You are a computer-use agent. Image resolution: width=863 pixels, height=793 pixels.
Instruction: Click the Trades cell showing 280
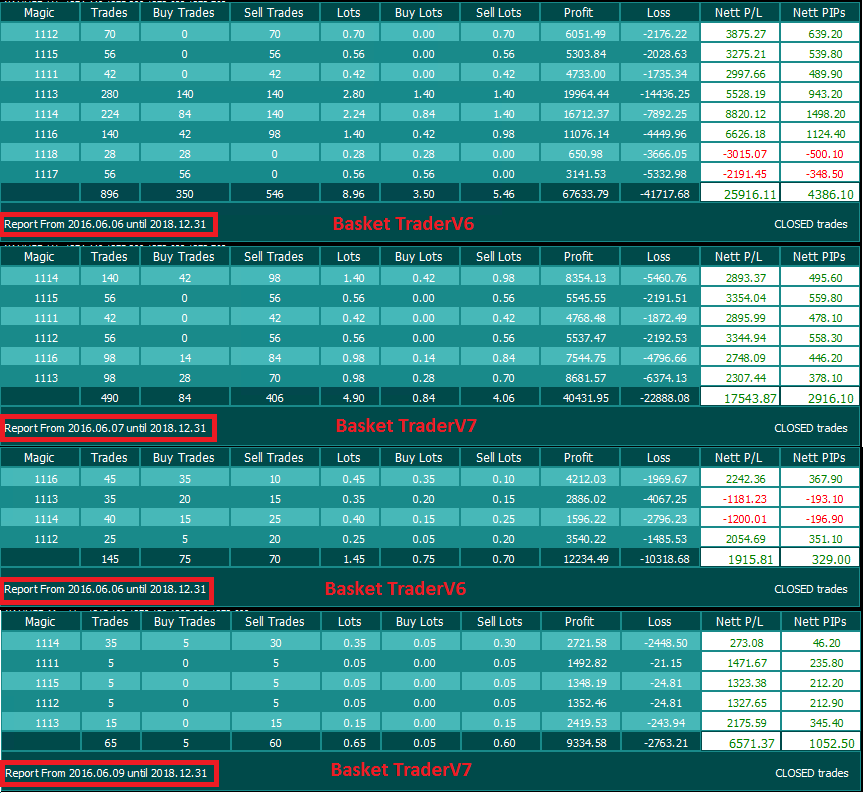[x=110, y=94]
